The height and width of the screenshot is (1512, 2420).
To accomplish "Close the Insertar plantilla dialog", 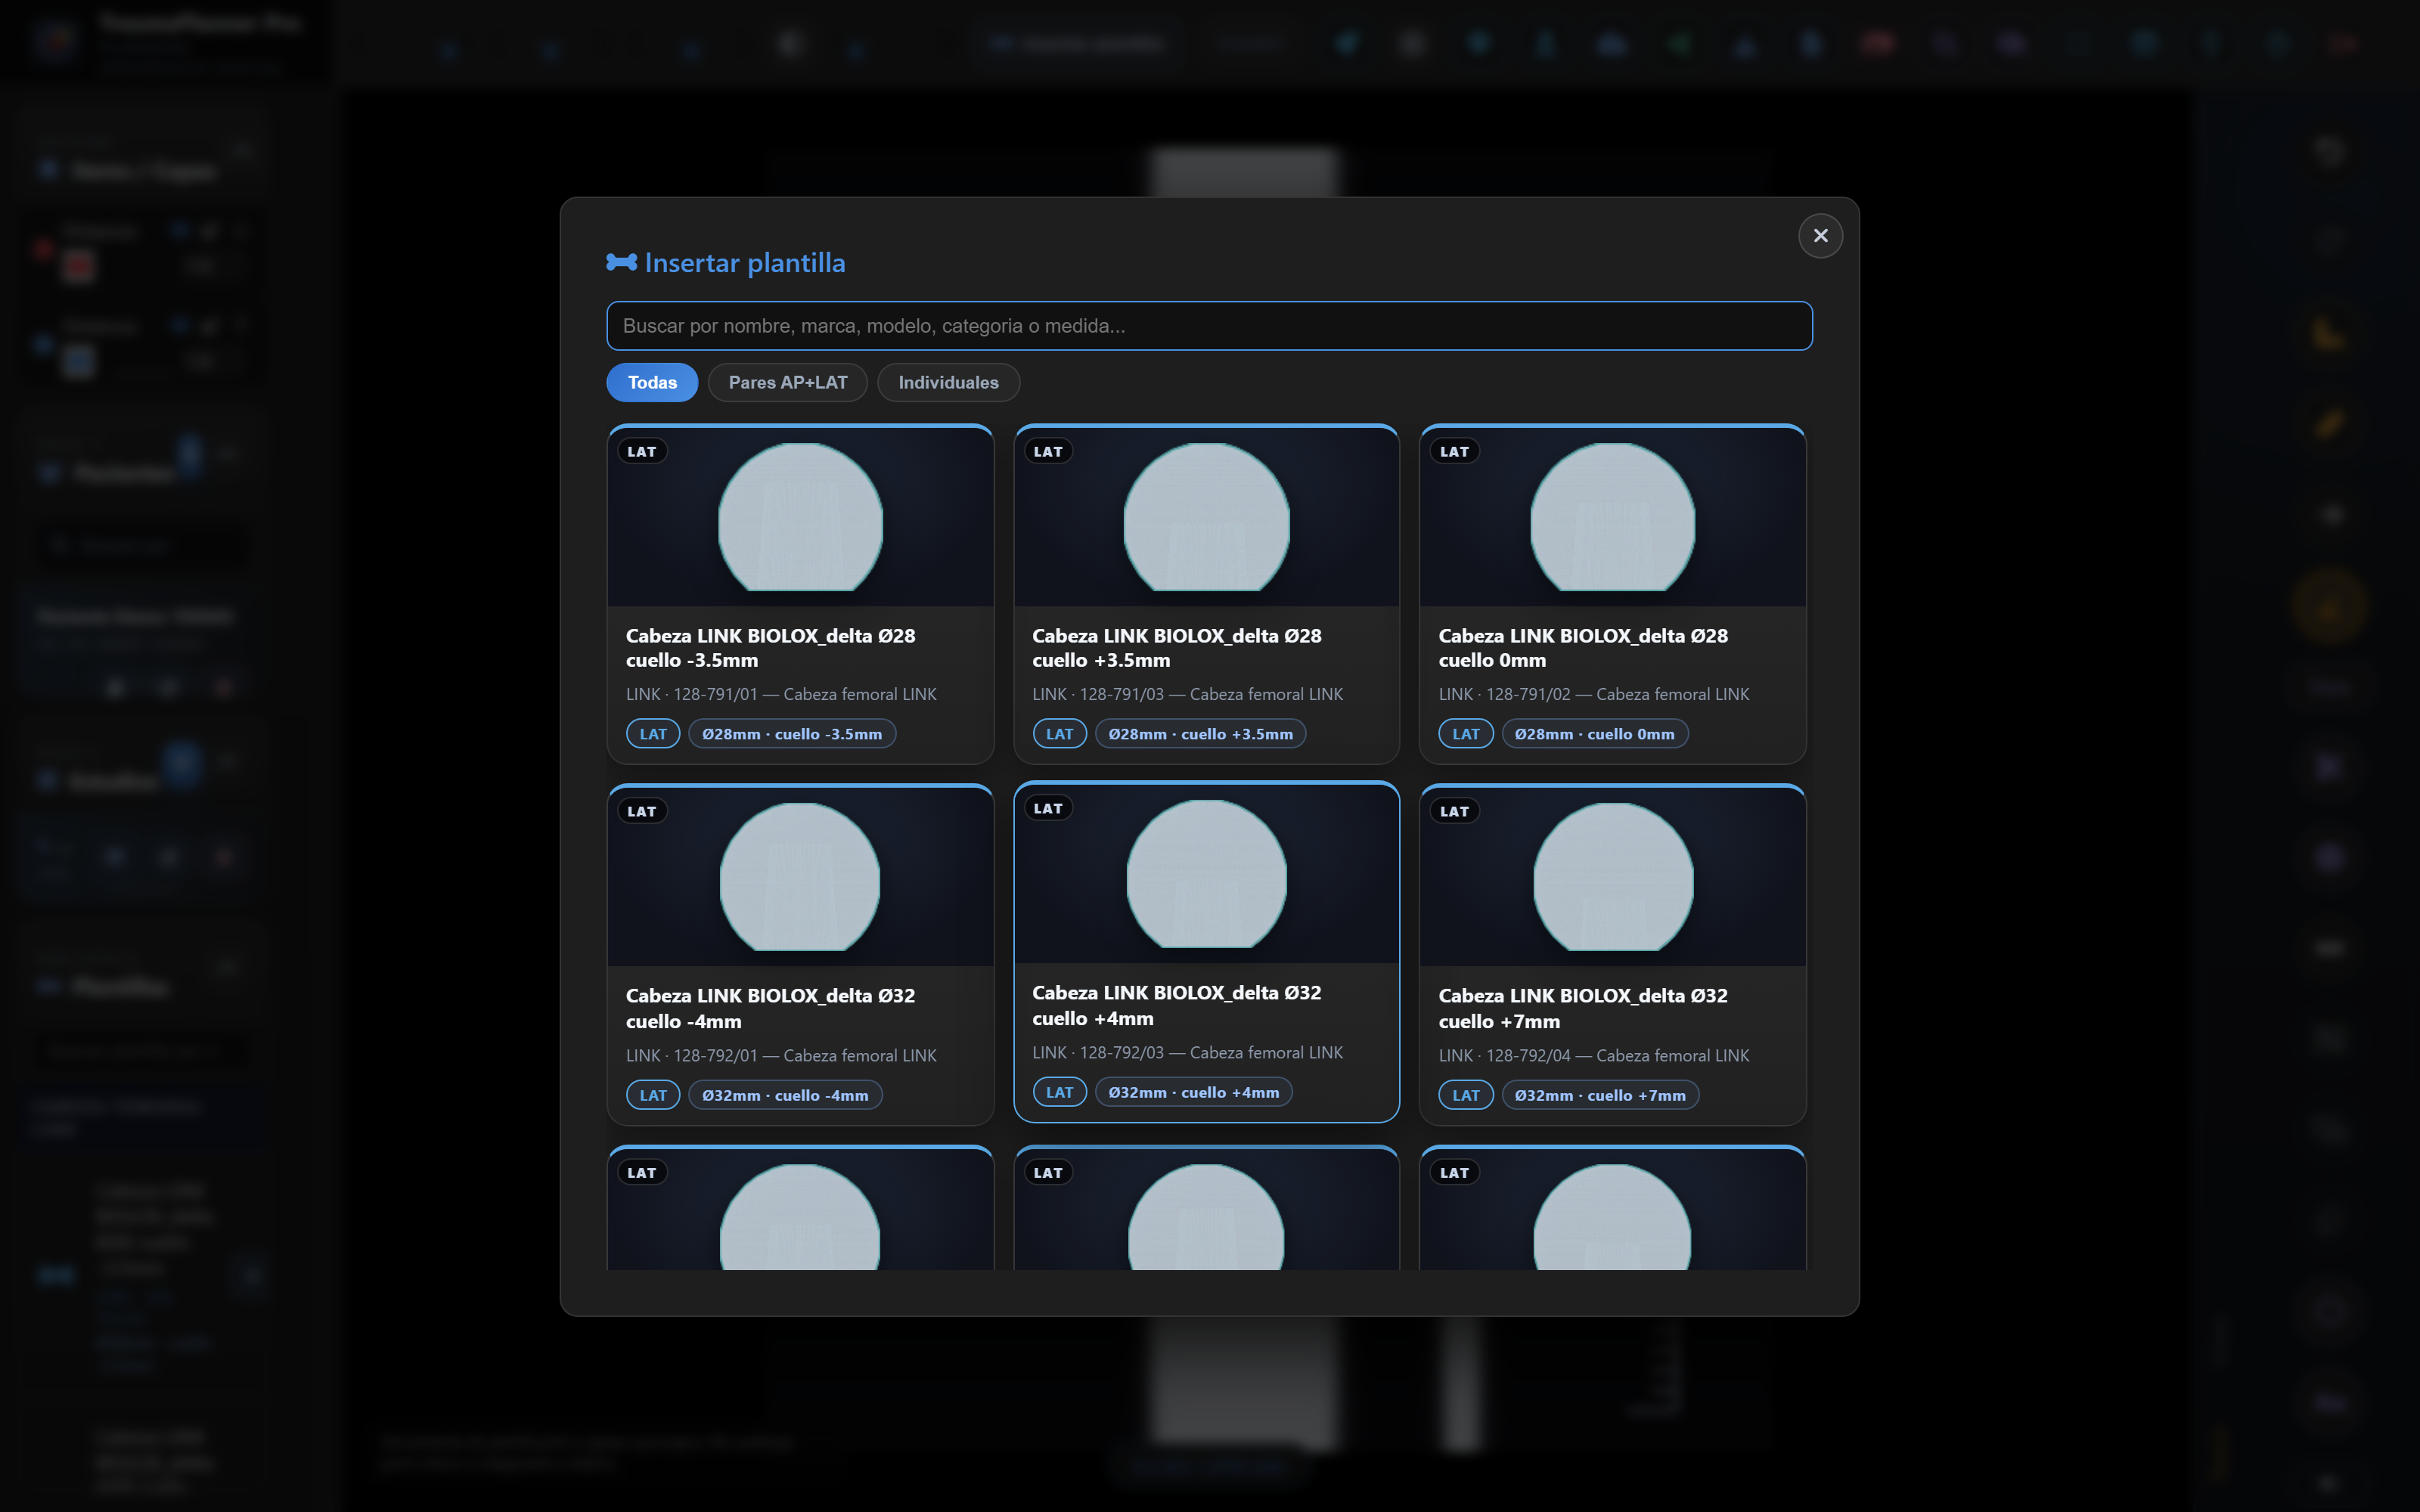I will (1820, 236).
